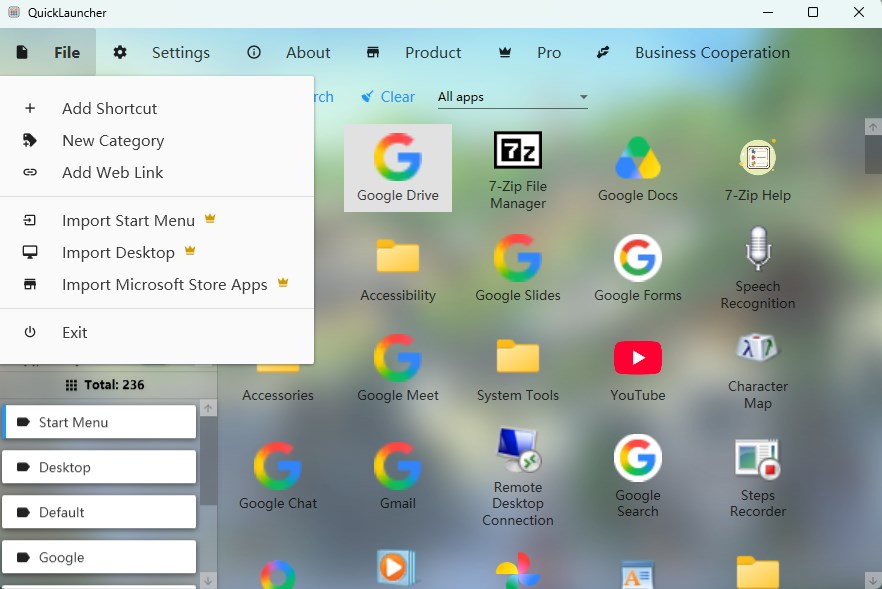Open the 7-Zip Help icon
The image size is (882, 589).
coord(758,168)
